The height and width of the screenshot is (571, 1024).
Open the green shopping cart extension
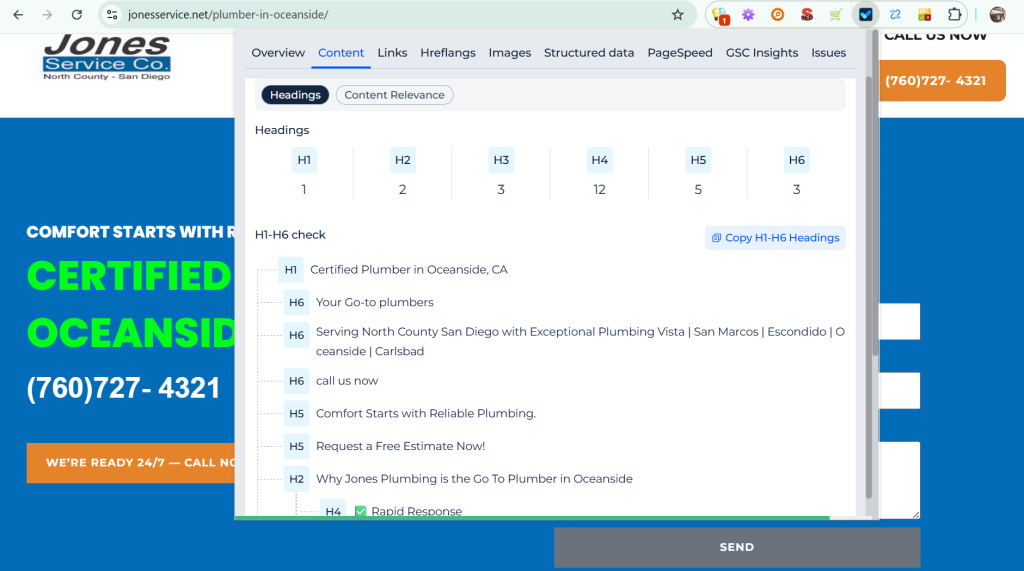[835, 15]
